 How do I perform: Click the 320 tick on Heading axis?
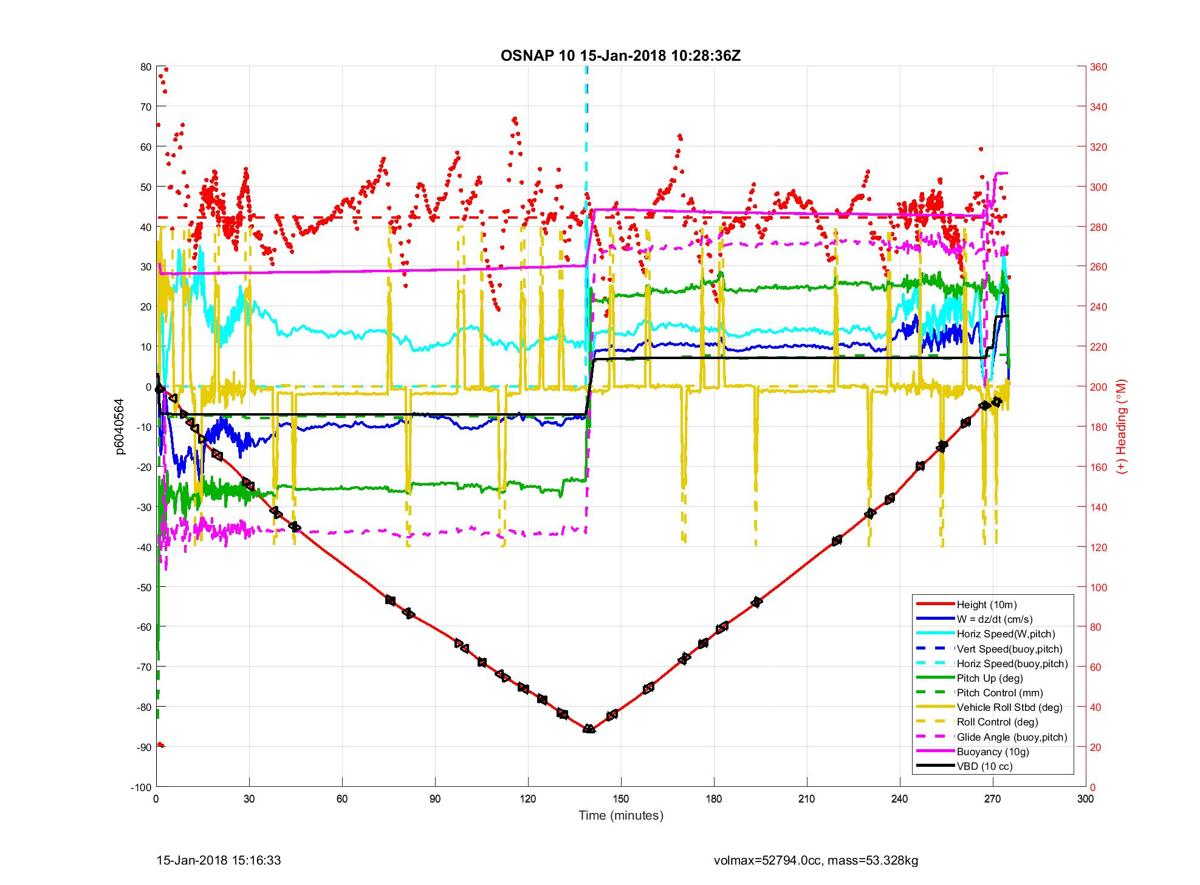tap(1099, 147)
